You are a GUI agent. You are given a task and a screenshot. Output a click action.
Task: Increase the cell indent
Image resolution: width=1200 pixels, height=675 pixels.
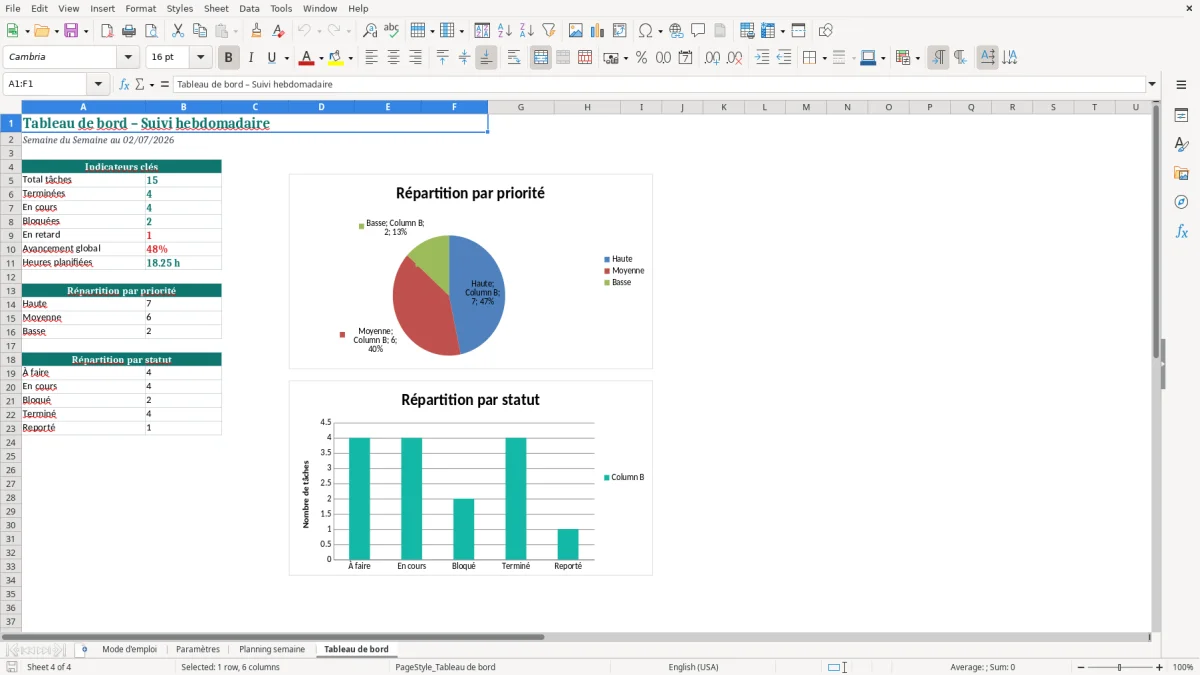pos(762,58)
